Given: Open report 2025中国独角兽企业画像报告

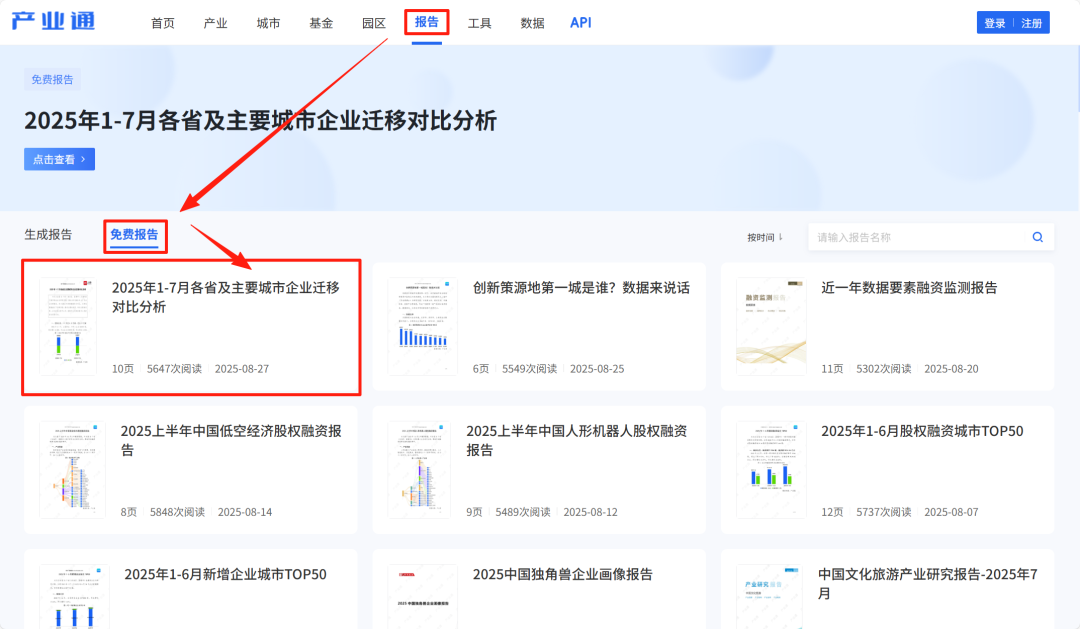Looking at the screenshot, I should tap(563, 575).
